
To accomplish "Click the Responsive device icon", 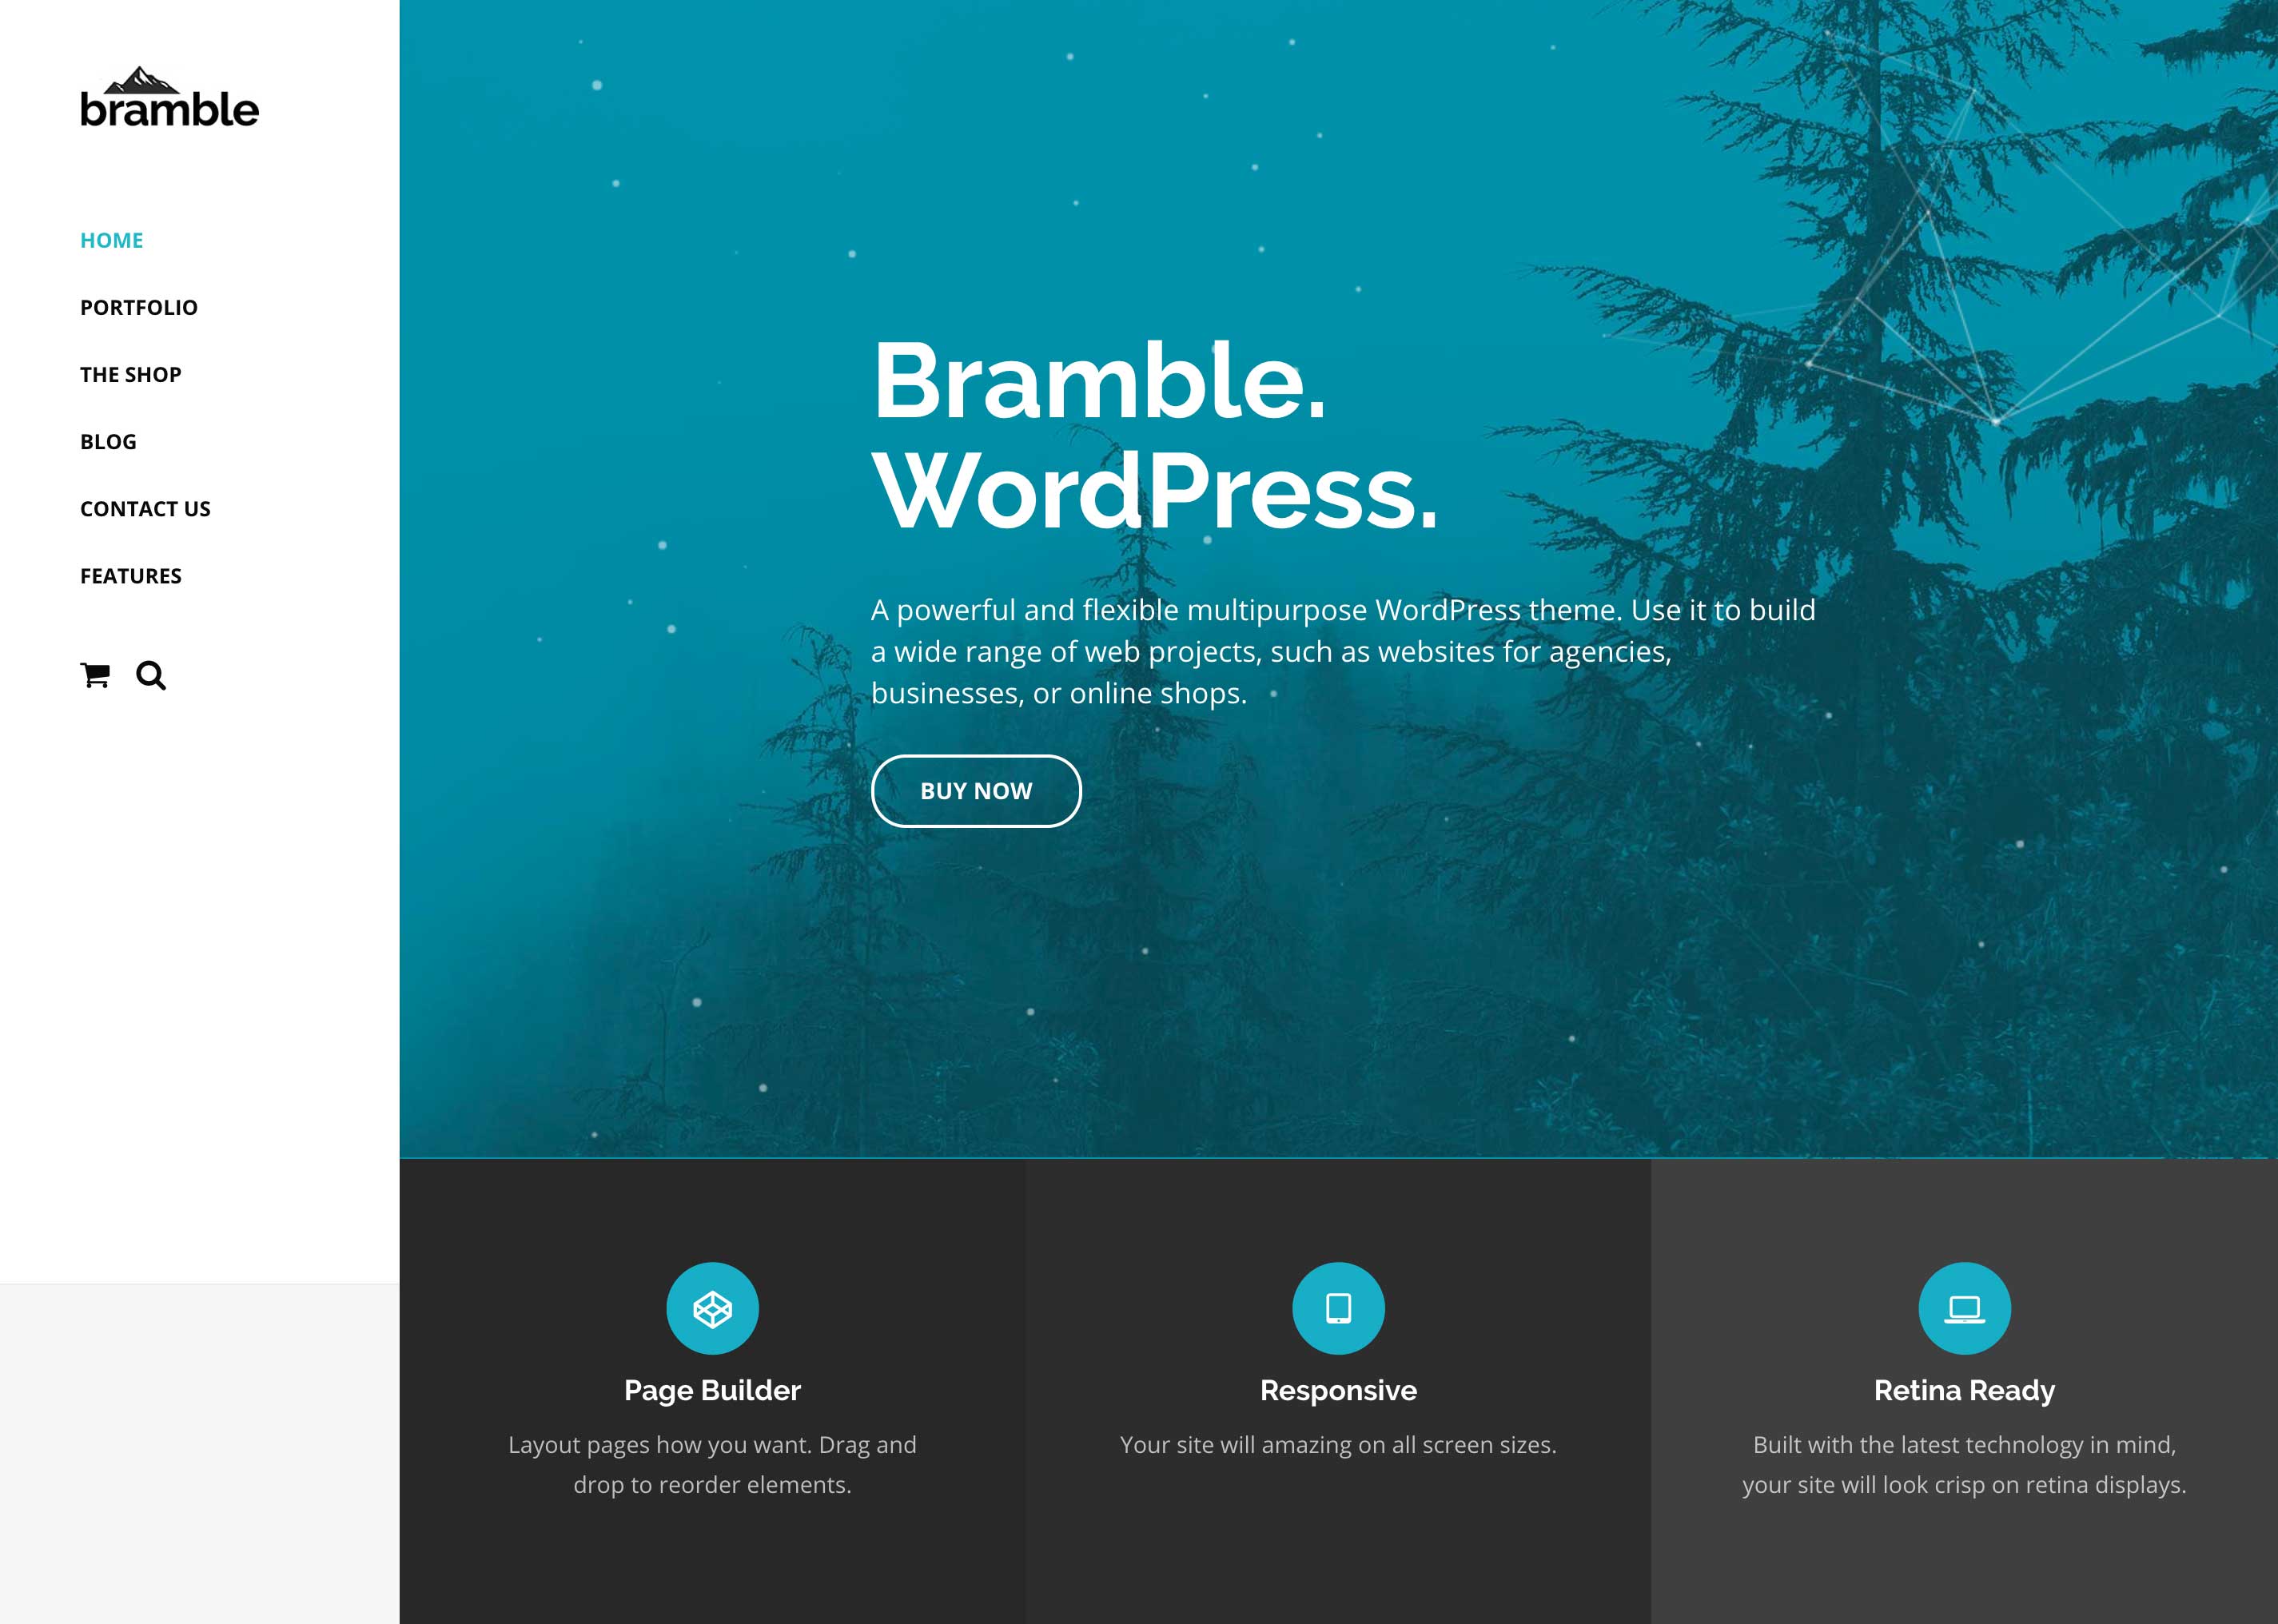I will [x=1337, y=1308].
